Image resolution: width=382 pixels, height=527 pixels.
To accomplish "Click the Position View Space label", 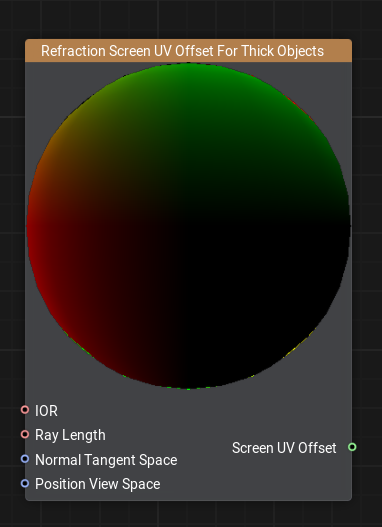I will pos(98,484).
